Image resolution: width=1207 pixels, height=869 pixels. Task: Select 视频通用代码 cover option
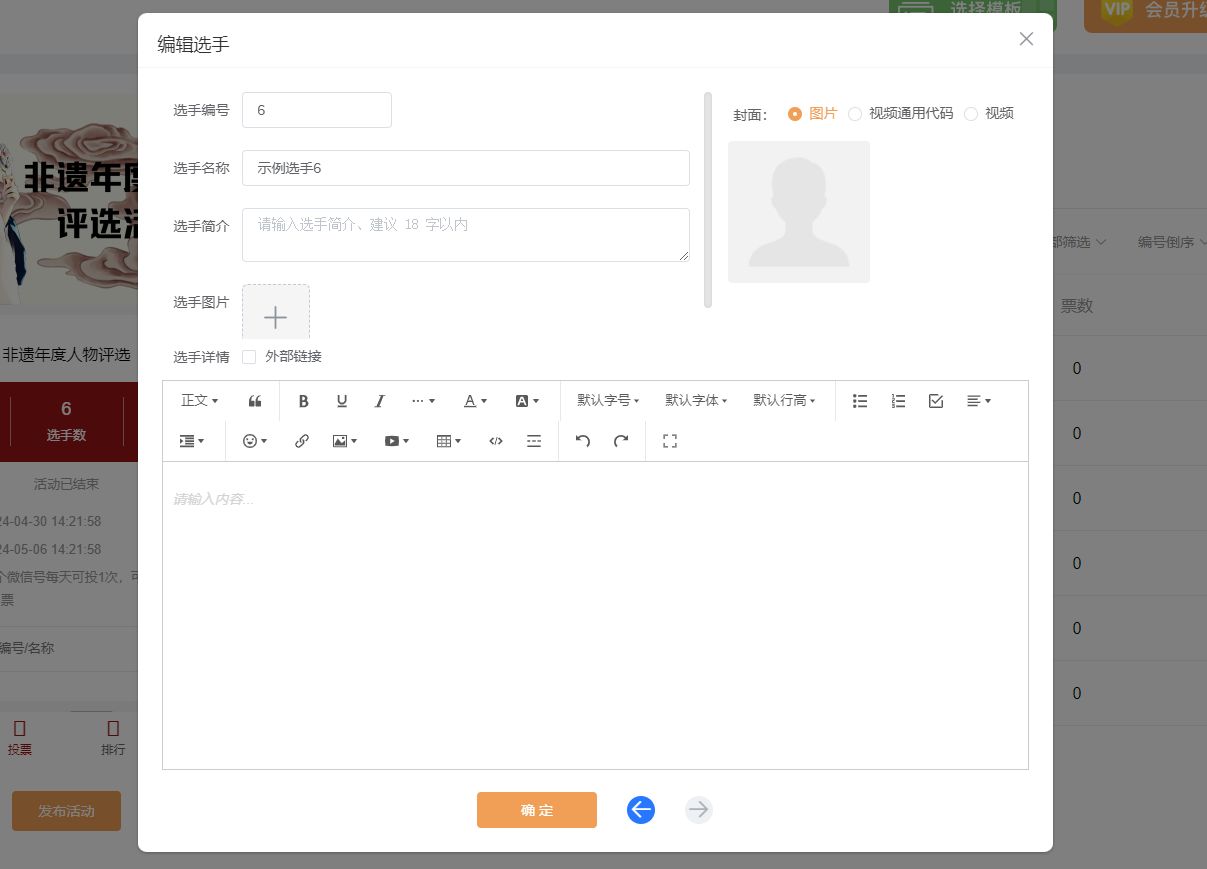point(855,114)
